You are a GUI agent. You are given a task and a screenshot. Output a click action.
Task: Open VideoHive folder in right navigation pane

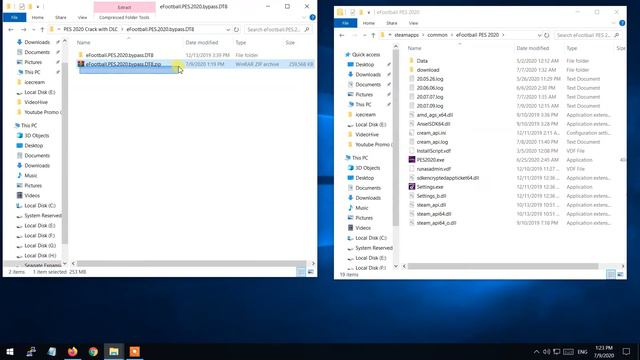point(367,134)
